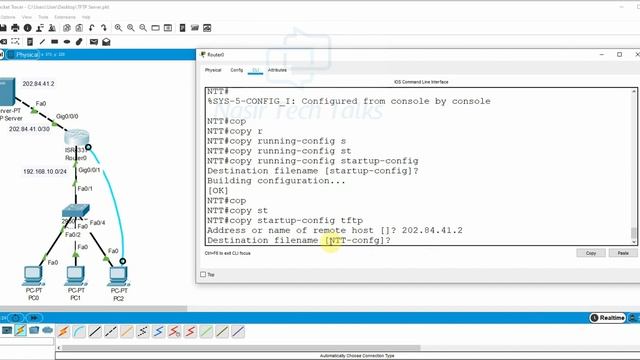Pick the purple USB cable
The height and width of the screenshot is (360, 640).
pos(238,331)
